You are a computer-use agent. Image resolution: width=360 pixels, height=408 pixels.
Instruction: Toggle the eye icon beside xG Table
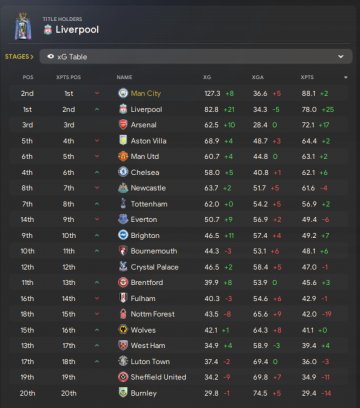pyautogui.click(x=51, y=56)
